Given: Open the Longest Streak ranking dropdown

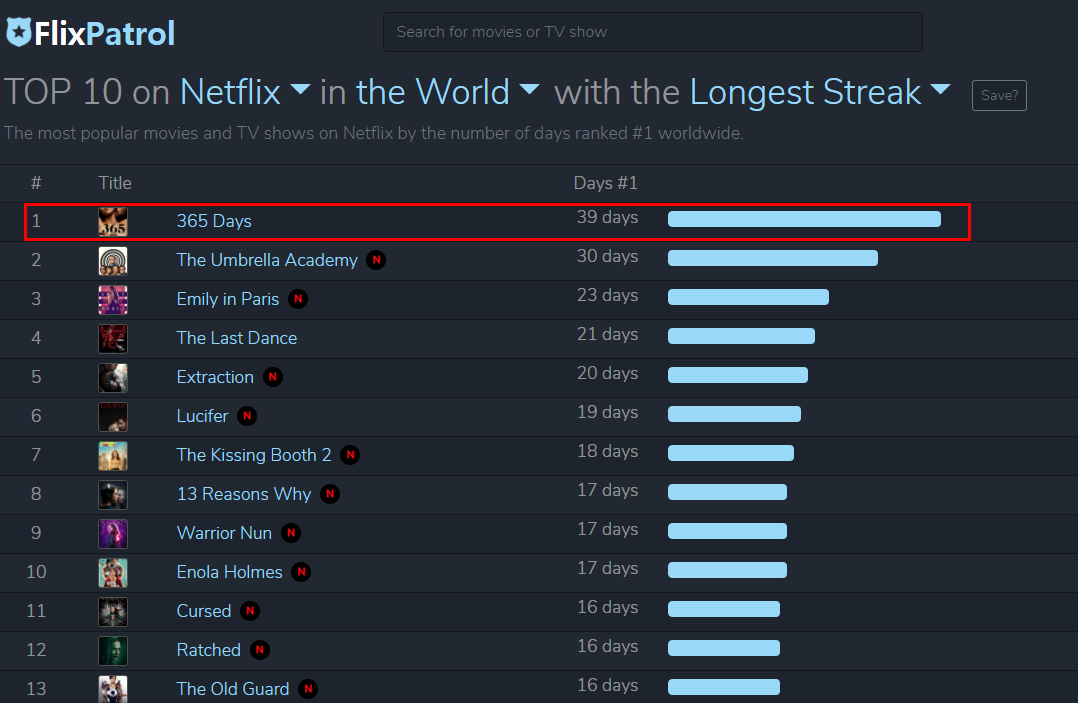Looking at the screenshot, I should (x=820, y=92).
